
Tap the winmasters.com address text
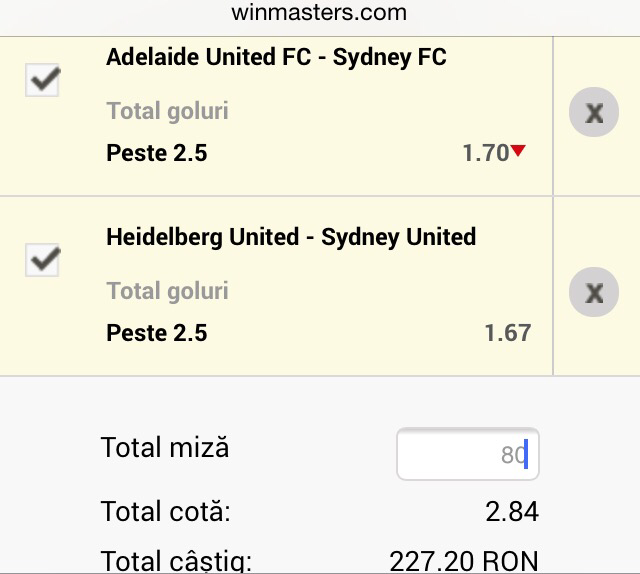pos(319,13)
